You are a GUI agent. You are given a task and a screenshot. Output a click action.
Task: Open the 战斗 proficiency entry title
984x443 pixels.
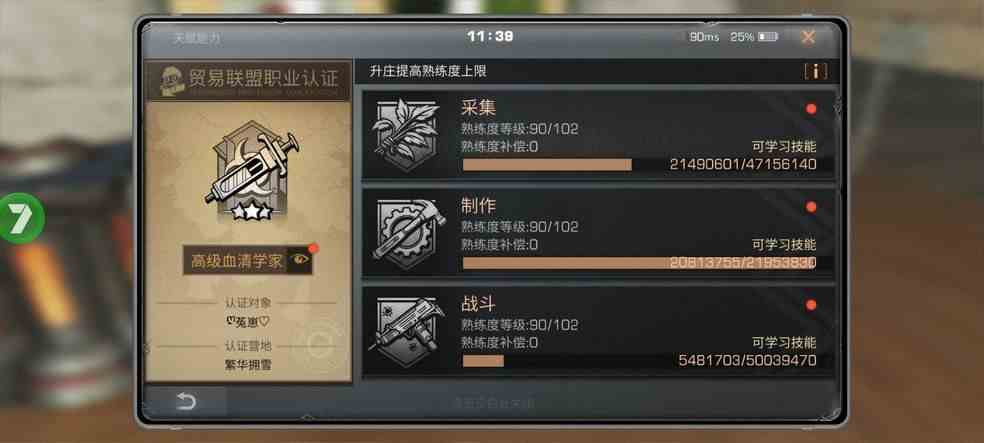479,304
